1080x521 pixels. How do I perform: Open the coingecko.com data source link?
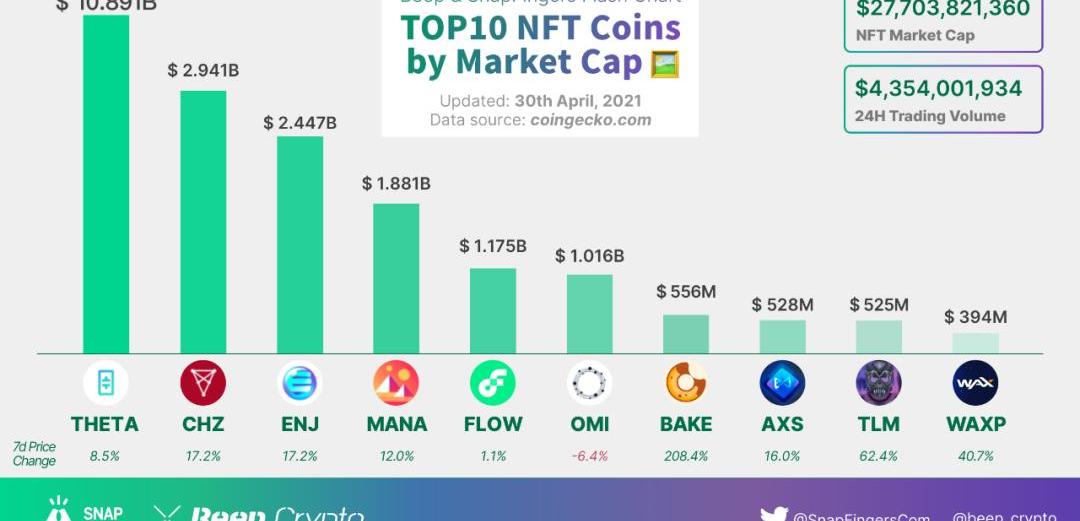click(590, 120)
